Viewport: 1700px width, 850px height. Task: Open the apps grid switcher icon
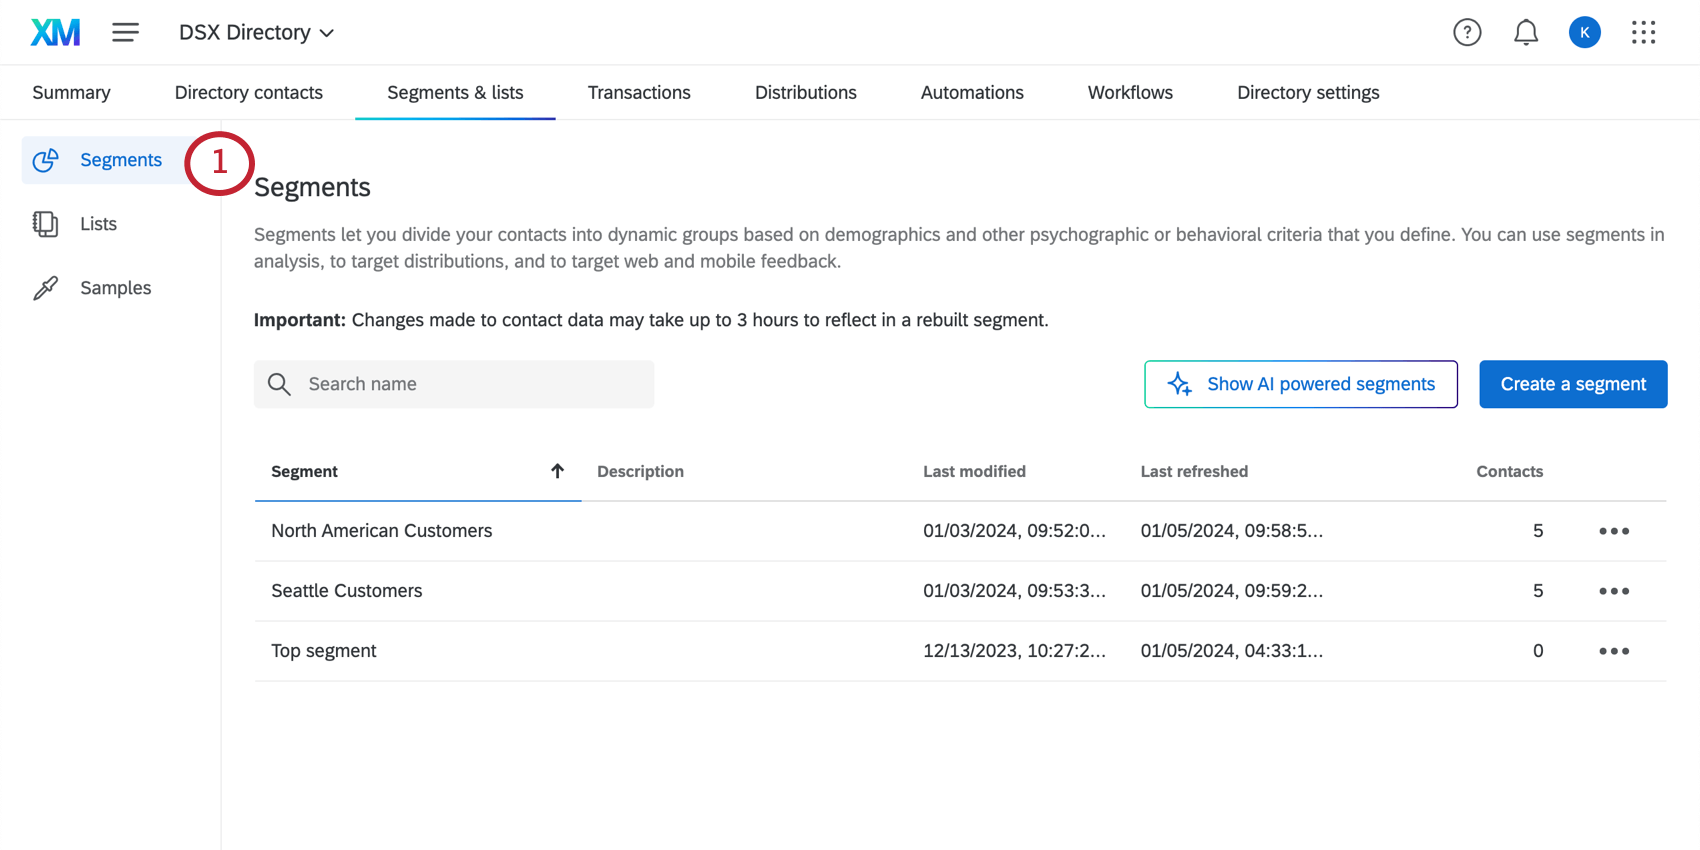pos(1643,33)
